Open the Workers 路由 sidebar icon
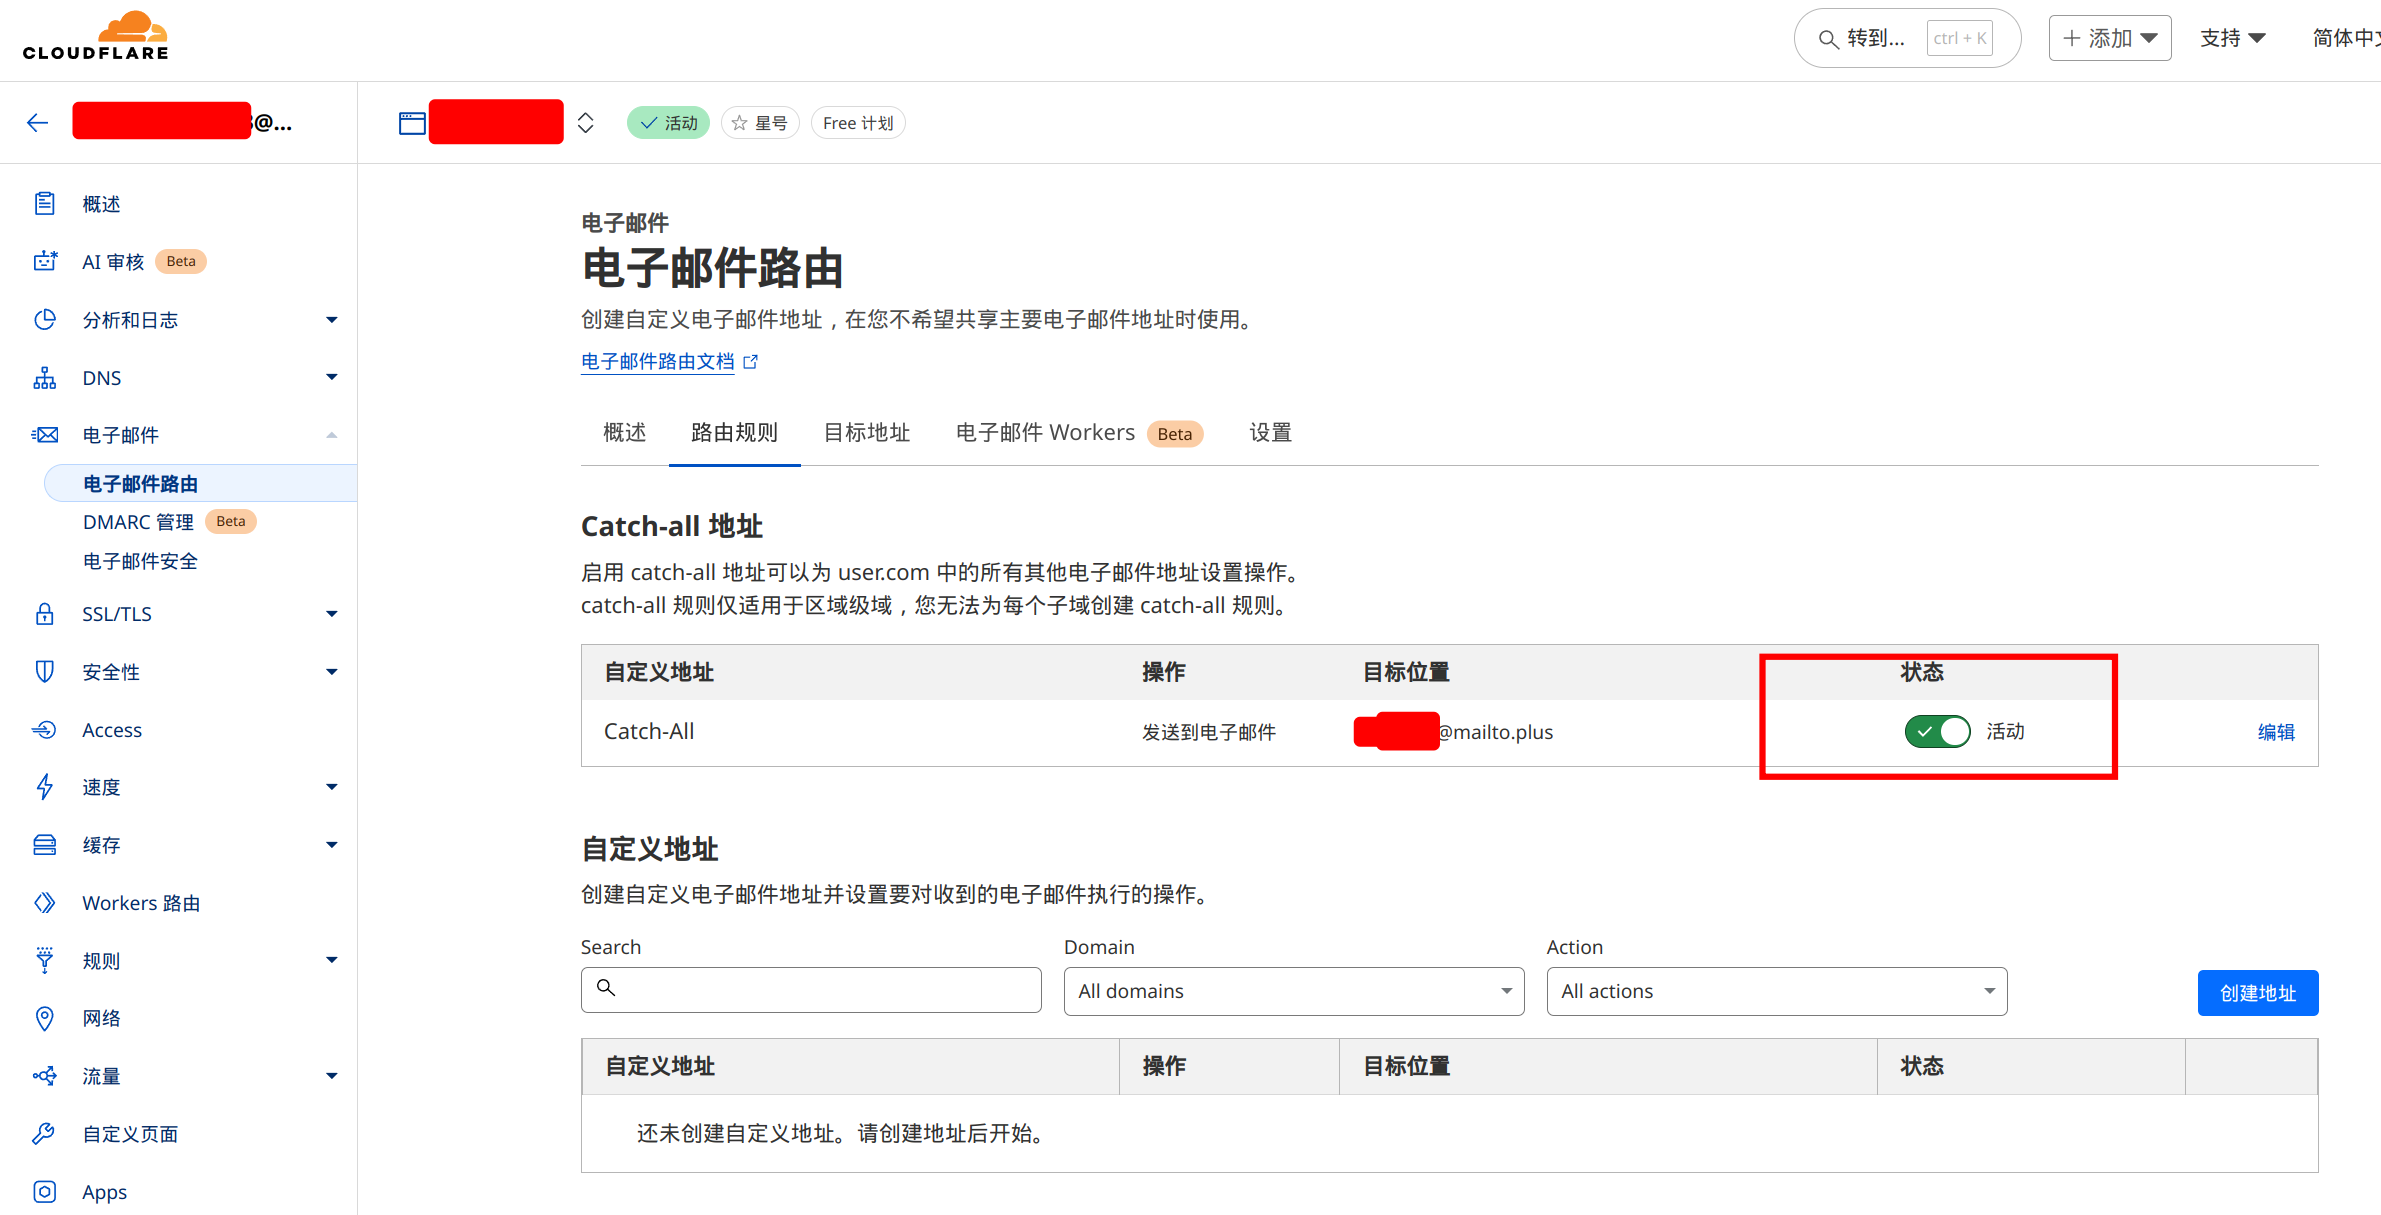This screenshot has height=1215, width=2381. pyautogui.click(x=45, y=903)
